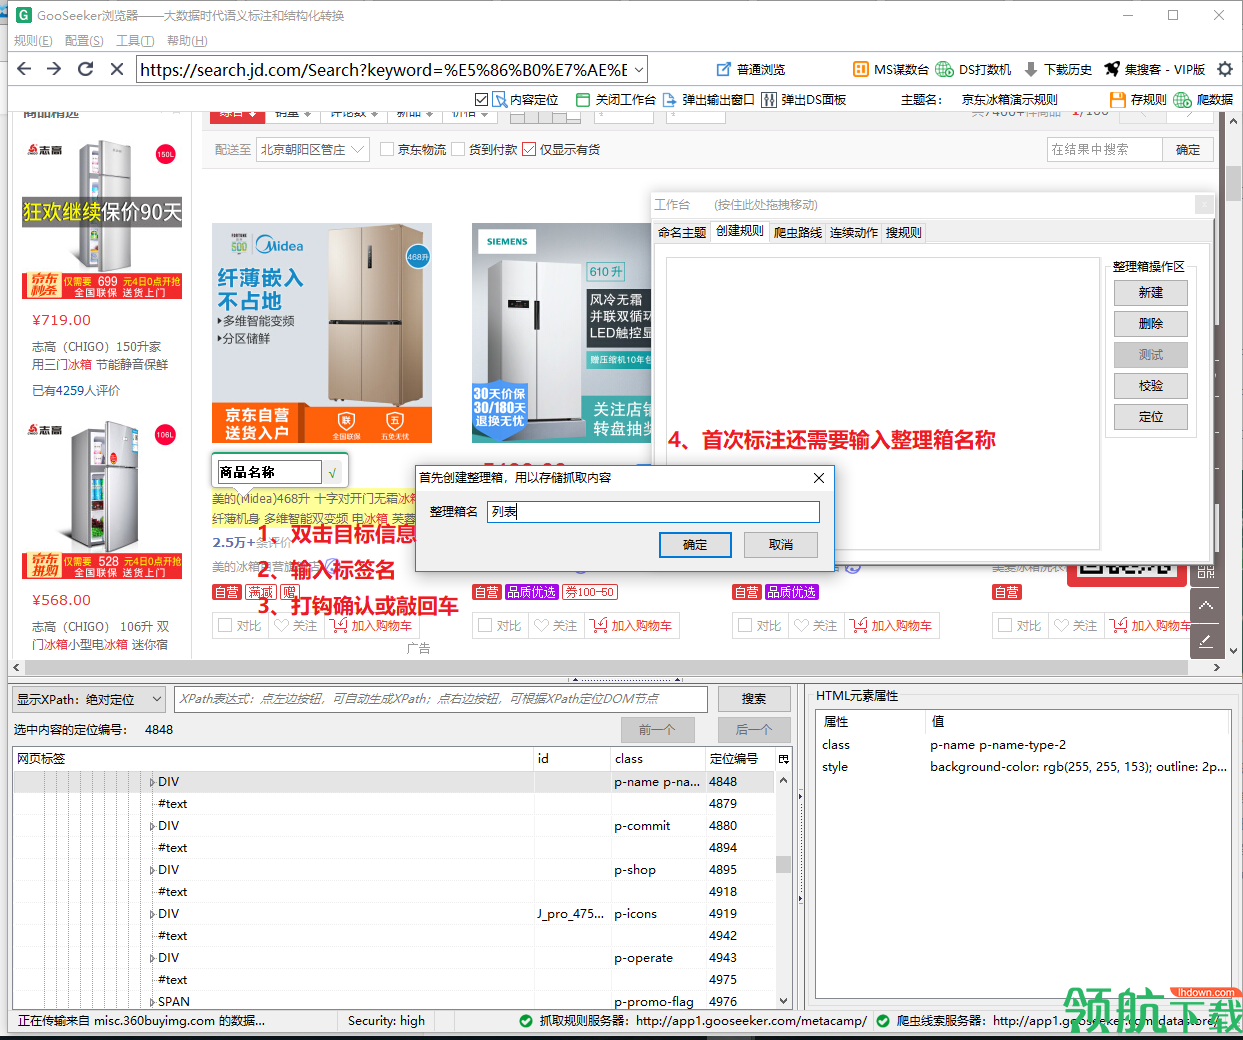The image size is (1243, 1040).
Task: Click 取消 in the 整理箱 dialog
Action: [781, 545]
